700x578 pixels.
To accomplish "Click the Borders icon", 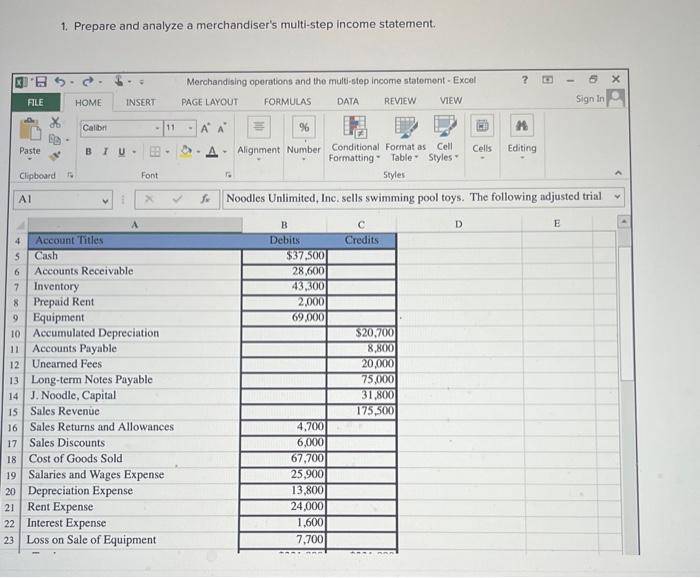I will [155, 152].
